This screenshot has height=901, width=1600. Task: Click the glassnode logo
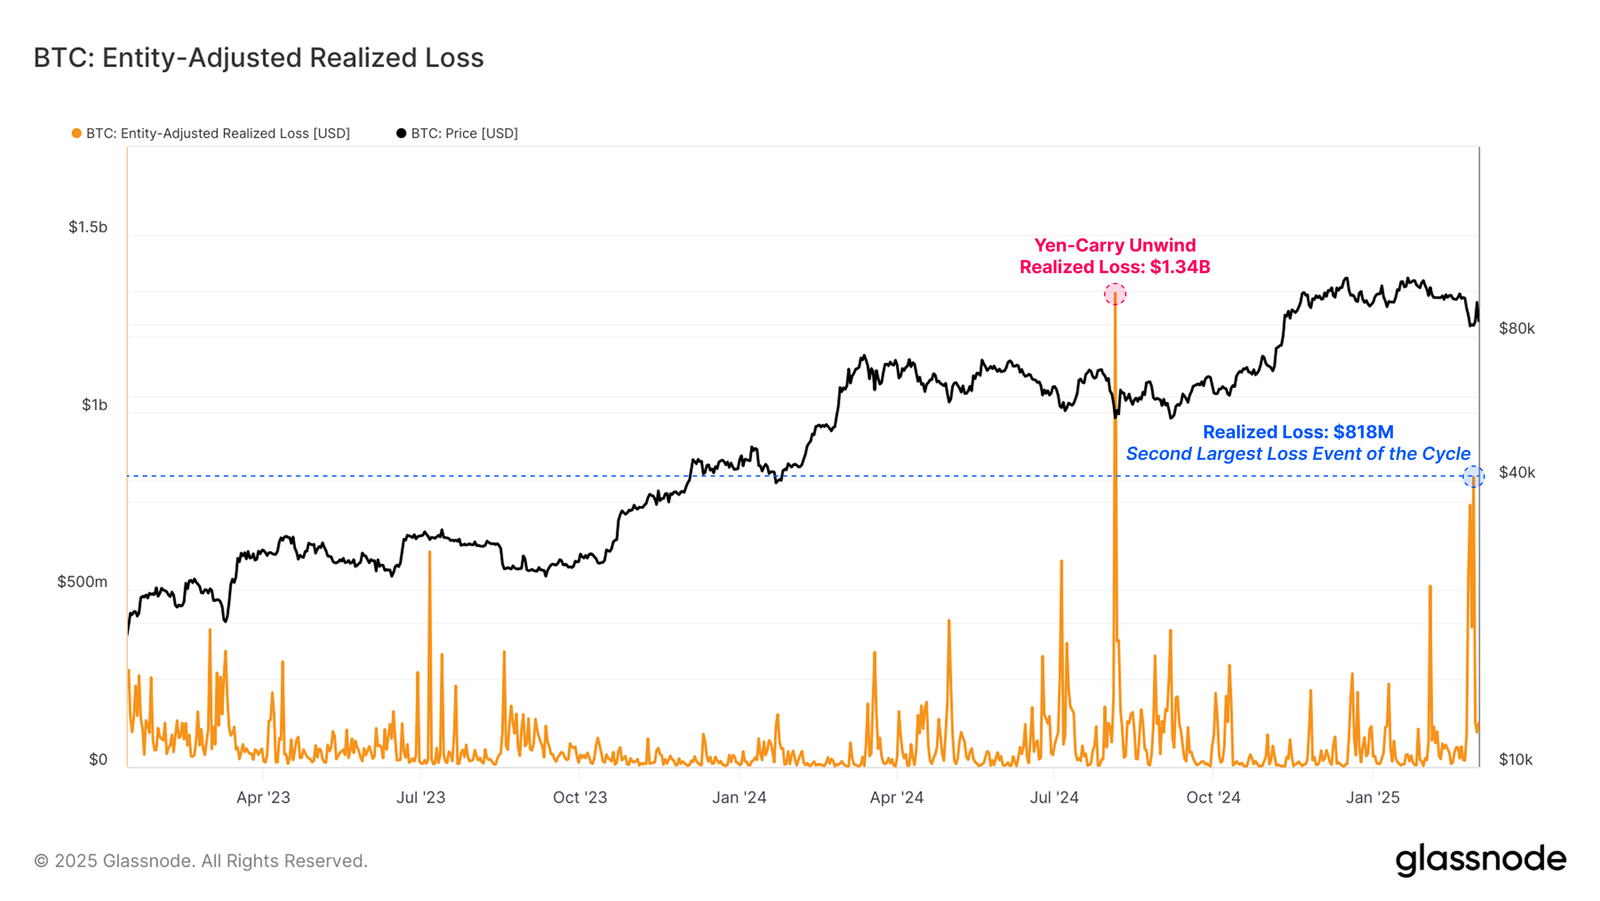pos(1481,860)
